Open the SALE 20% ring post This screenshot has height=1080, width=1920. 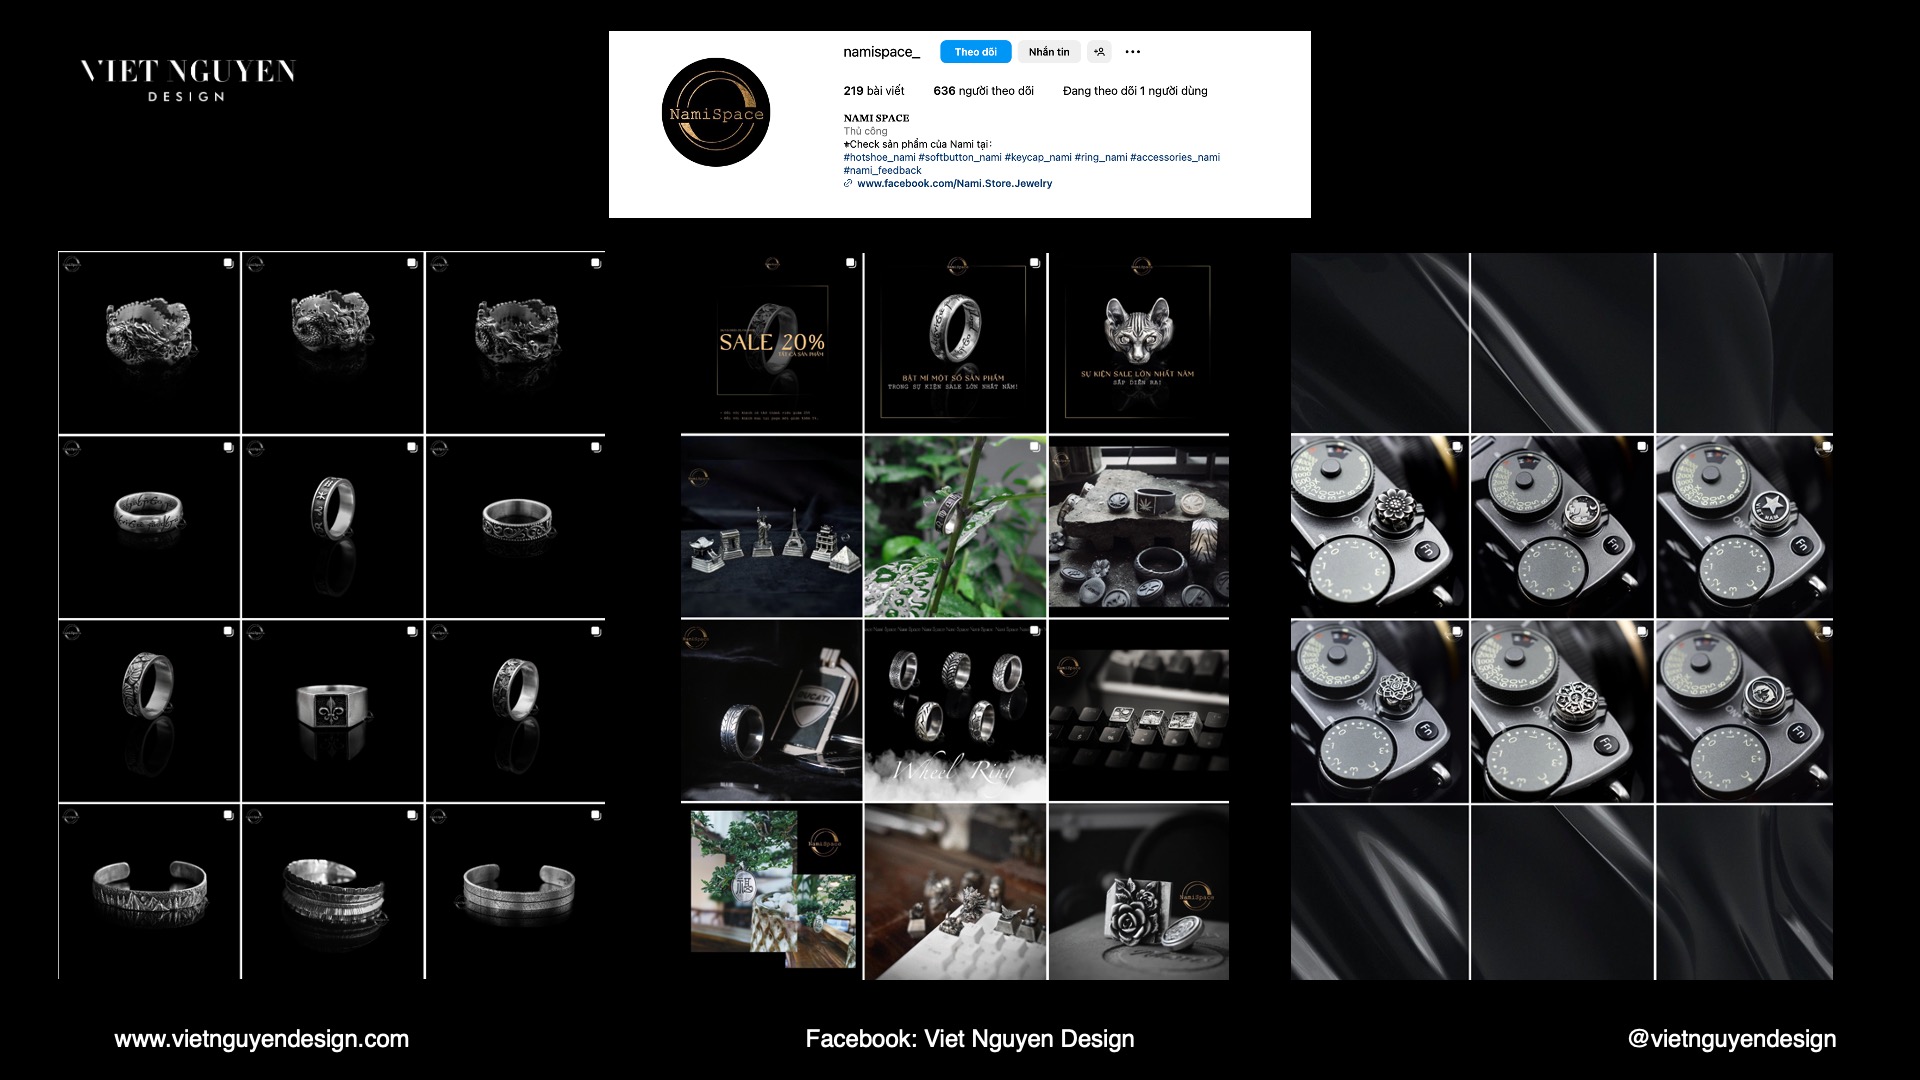click(x=771, y=343)
